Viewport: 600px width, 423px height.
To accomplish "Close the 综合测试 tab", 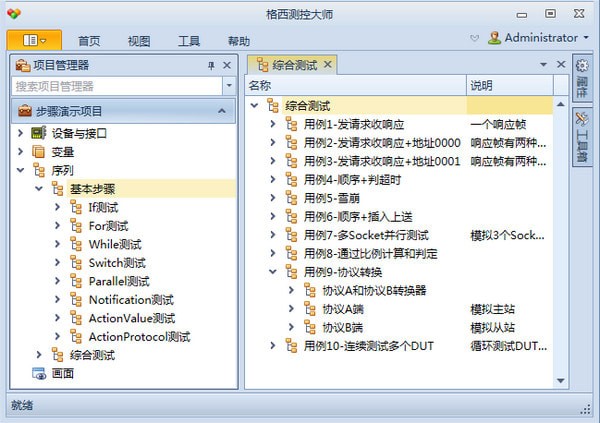I will click(327, 65).
